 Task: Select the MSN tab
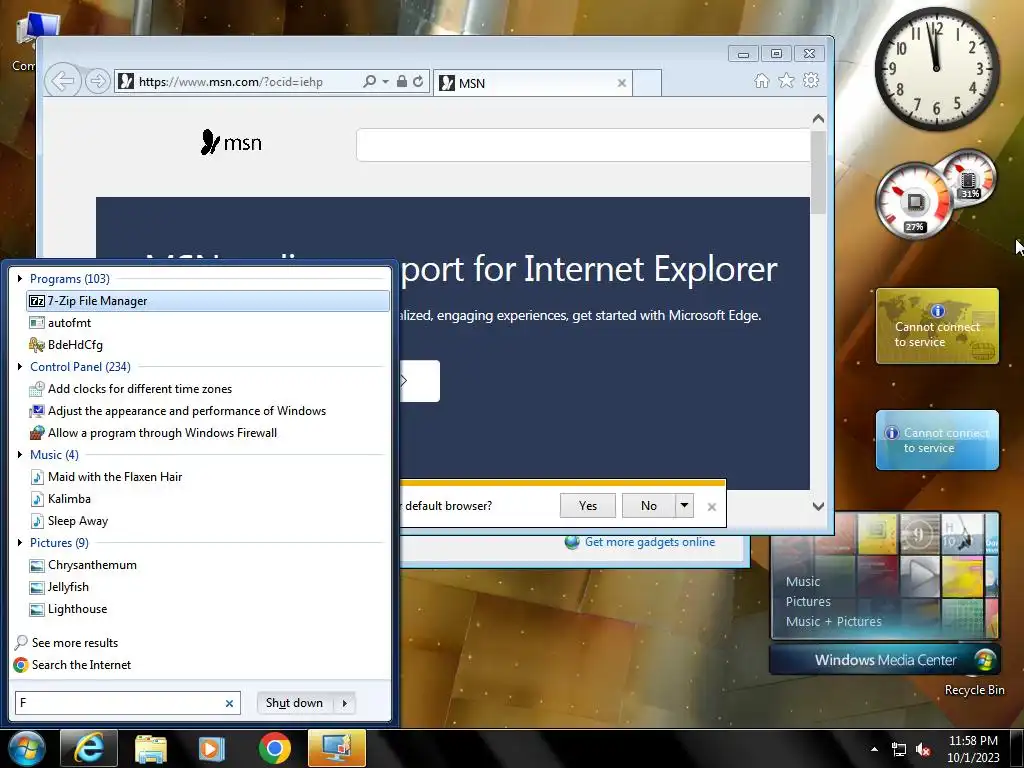(x=533, y=83)
